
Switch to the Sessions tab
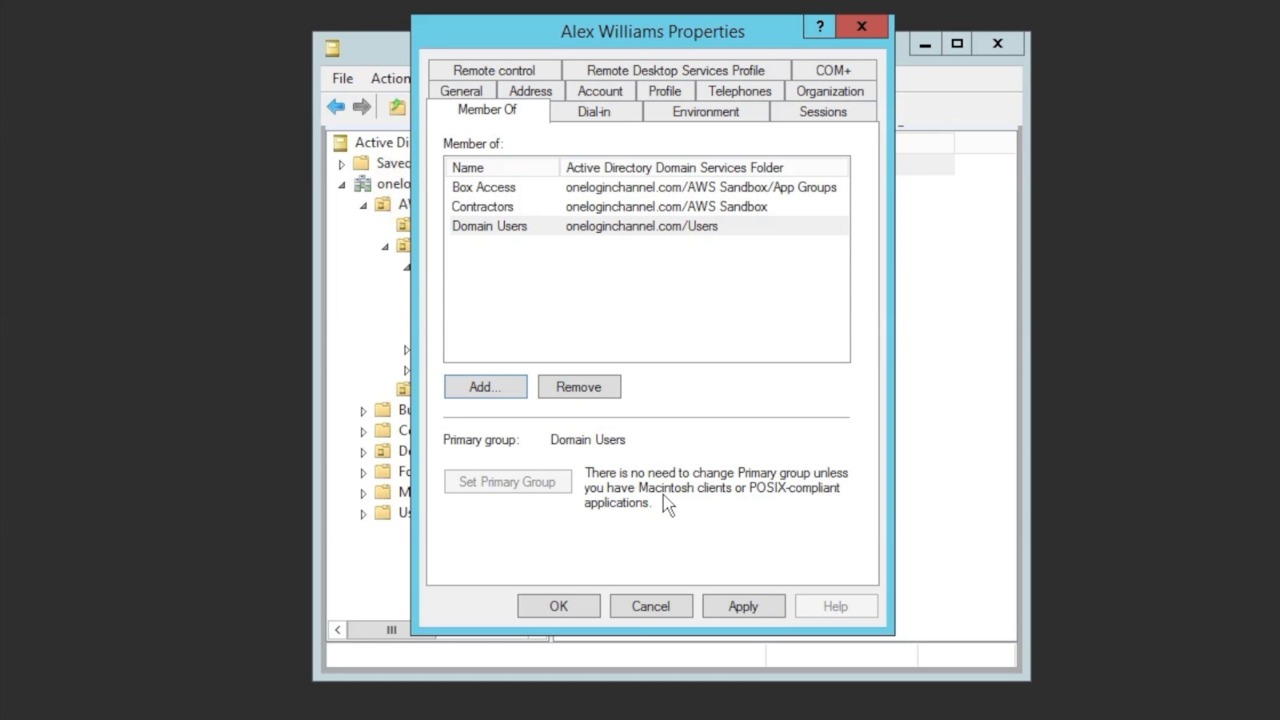pyautogui.click(x=823, y=112)
